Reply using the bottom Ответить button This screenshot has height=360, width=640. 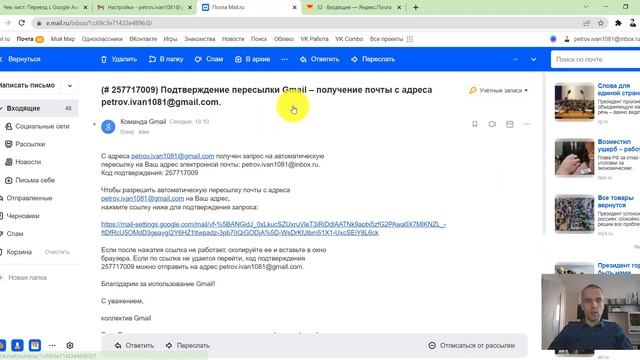[x=134, y=345]
